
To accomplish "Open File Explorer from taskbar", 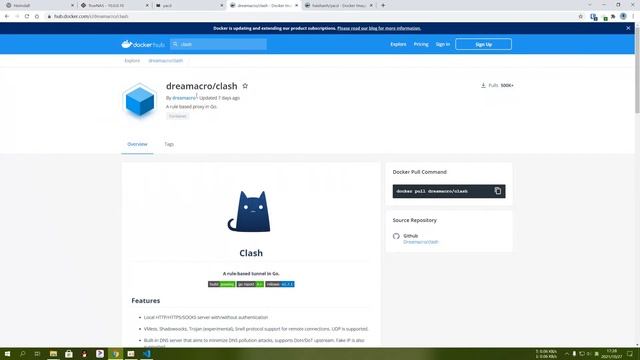I will tap(53, 354).
